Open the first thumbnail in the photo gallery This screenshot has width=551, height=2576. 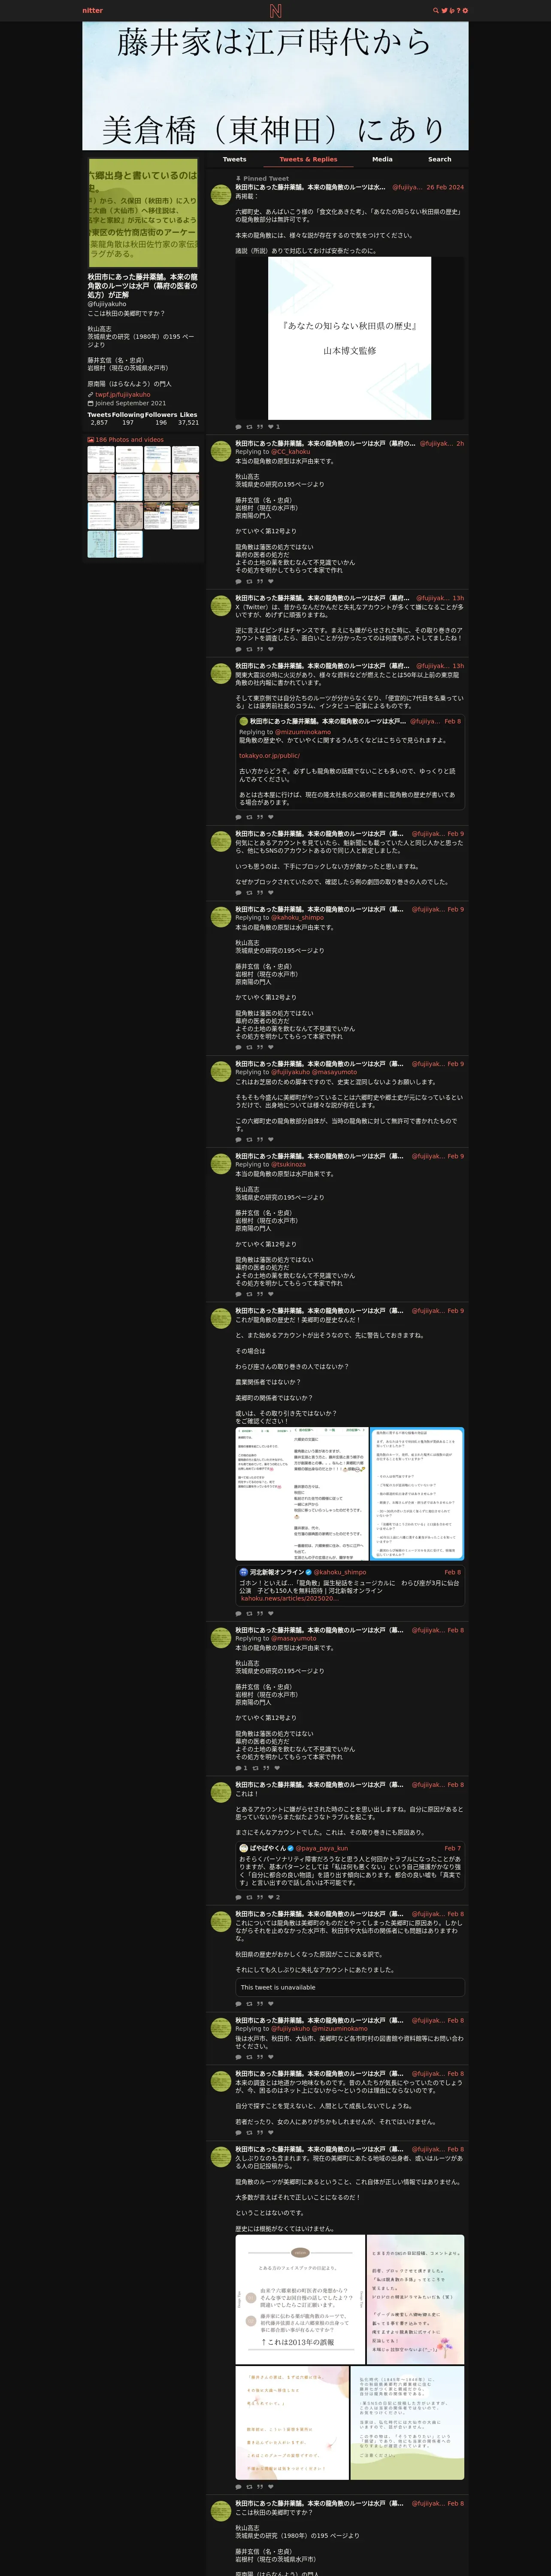pos(101,459)
